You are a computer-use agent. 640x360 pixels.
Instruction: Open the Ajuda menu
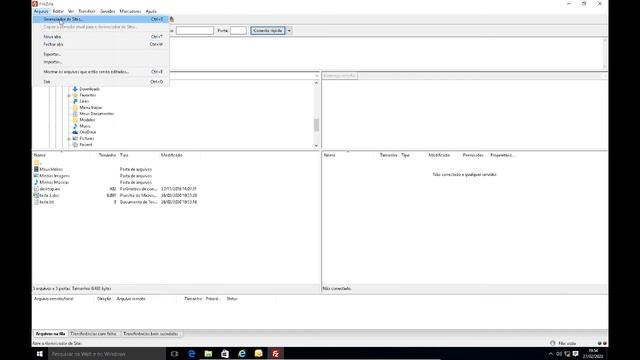[151, 11]
